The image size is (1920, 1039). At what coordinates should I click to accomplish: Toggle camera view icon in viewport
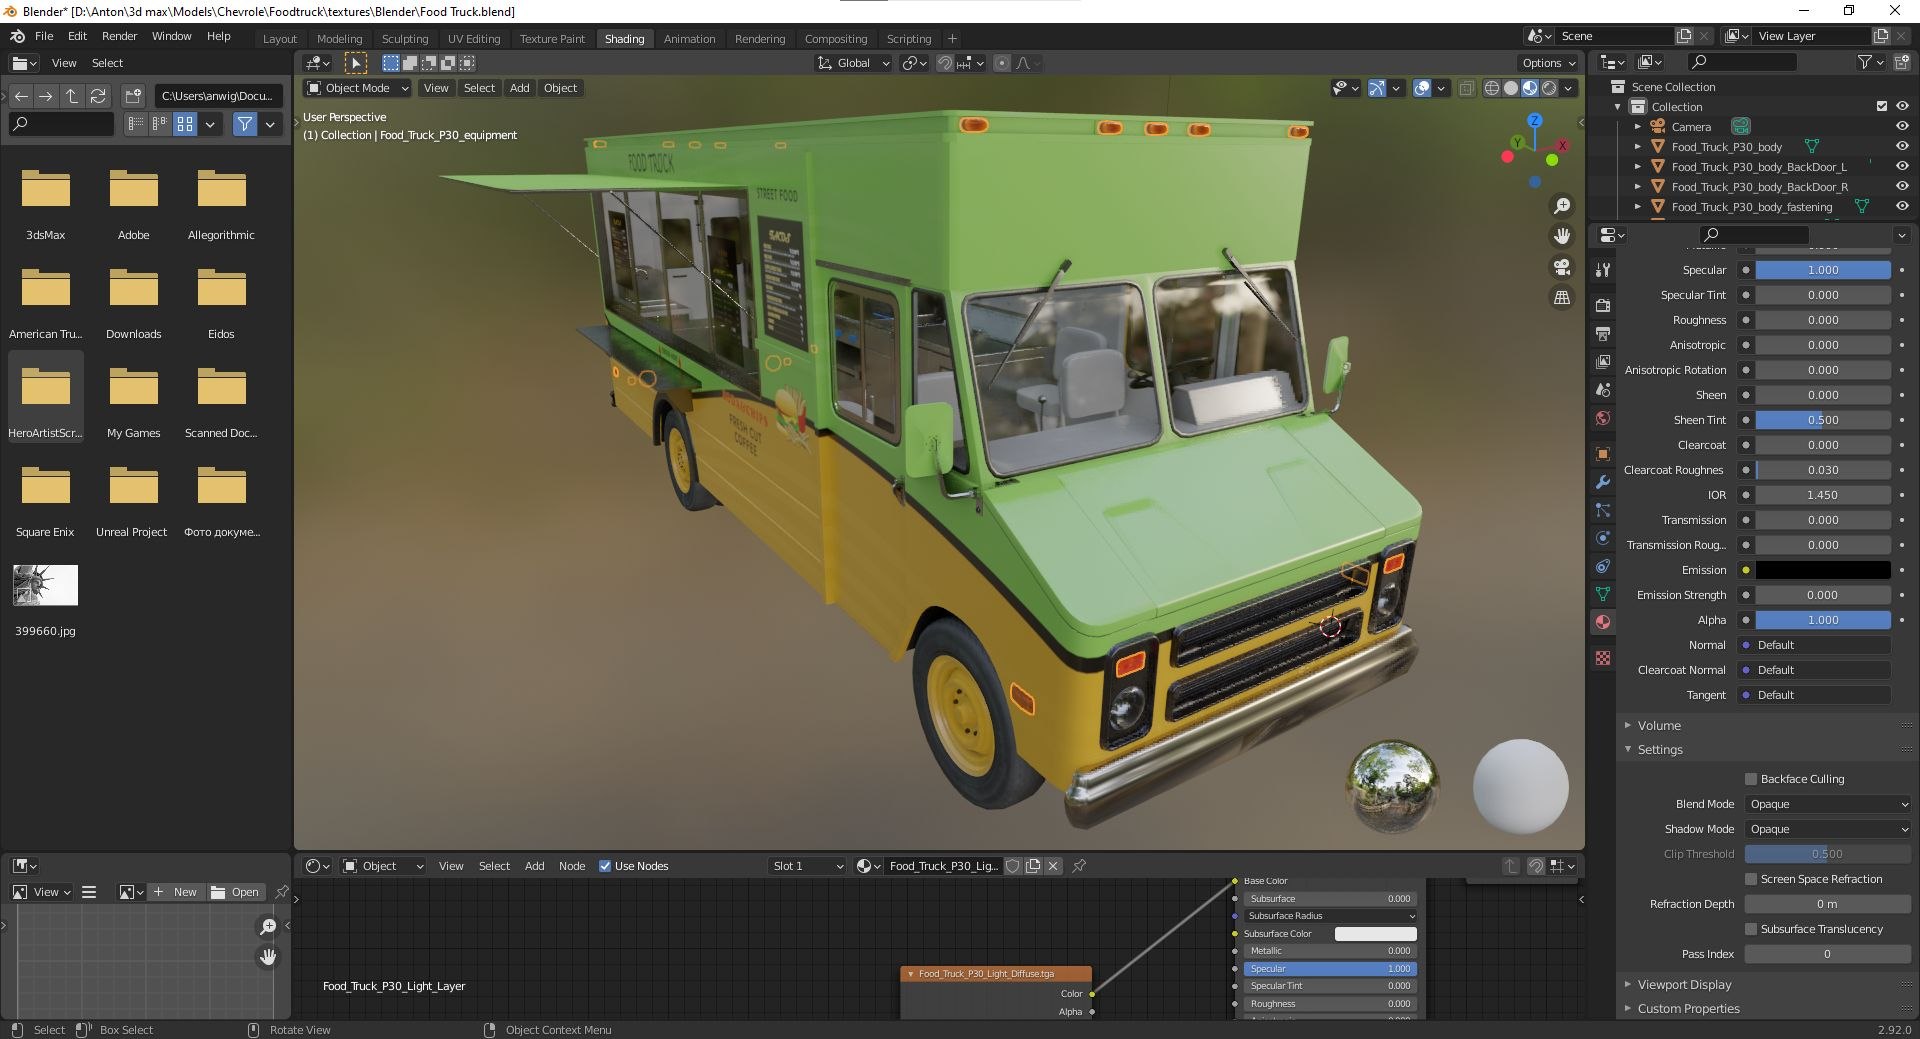click(x=1561, y=267)
